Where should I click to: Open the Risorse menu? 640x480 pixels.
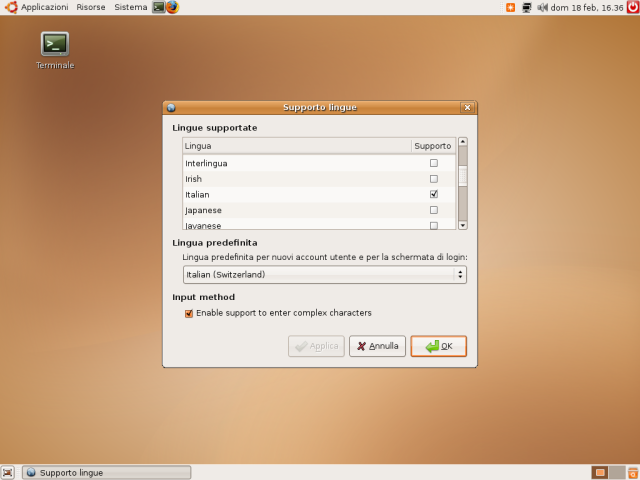click(91, 7)
